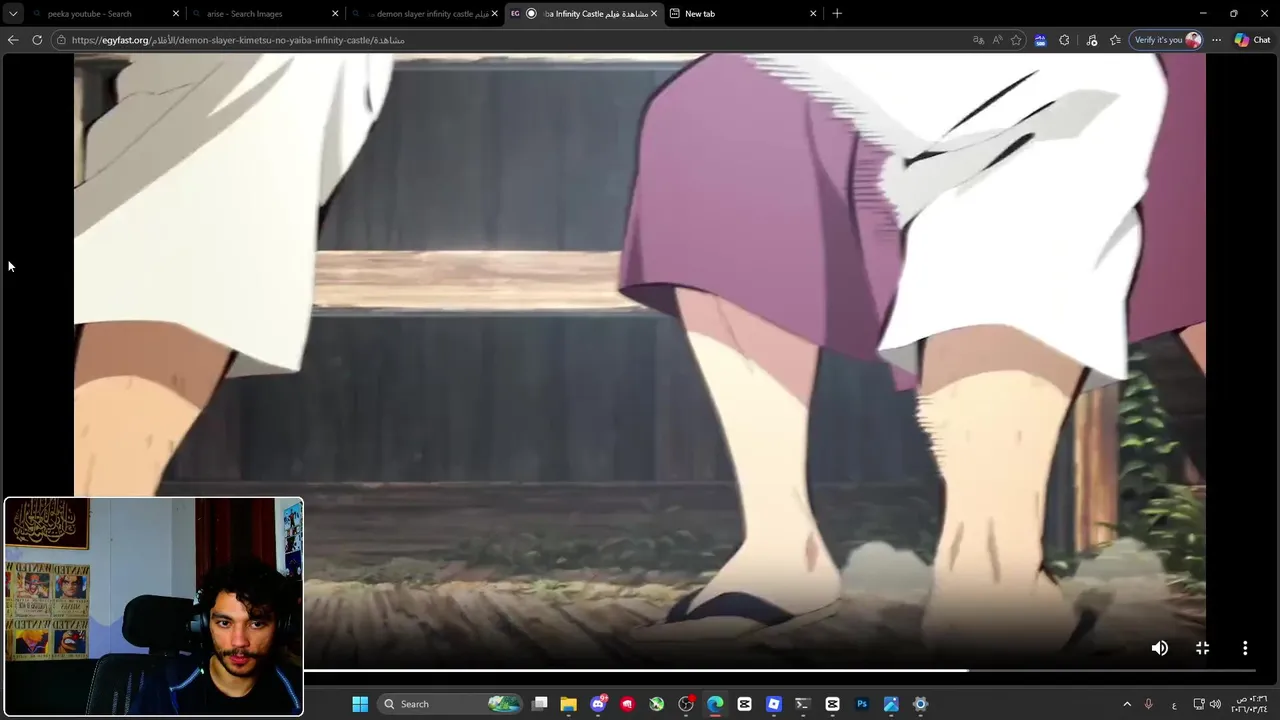Open Copilot Chat sidebar

click(x=1252, y=40)
